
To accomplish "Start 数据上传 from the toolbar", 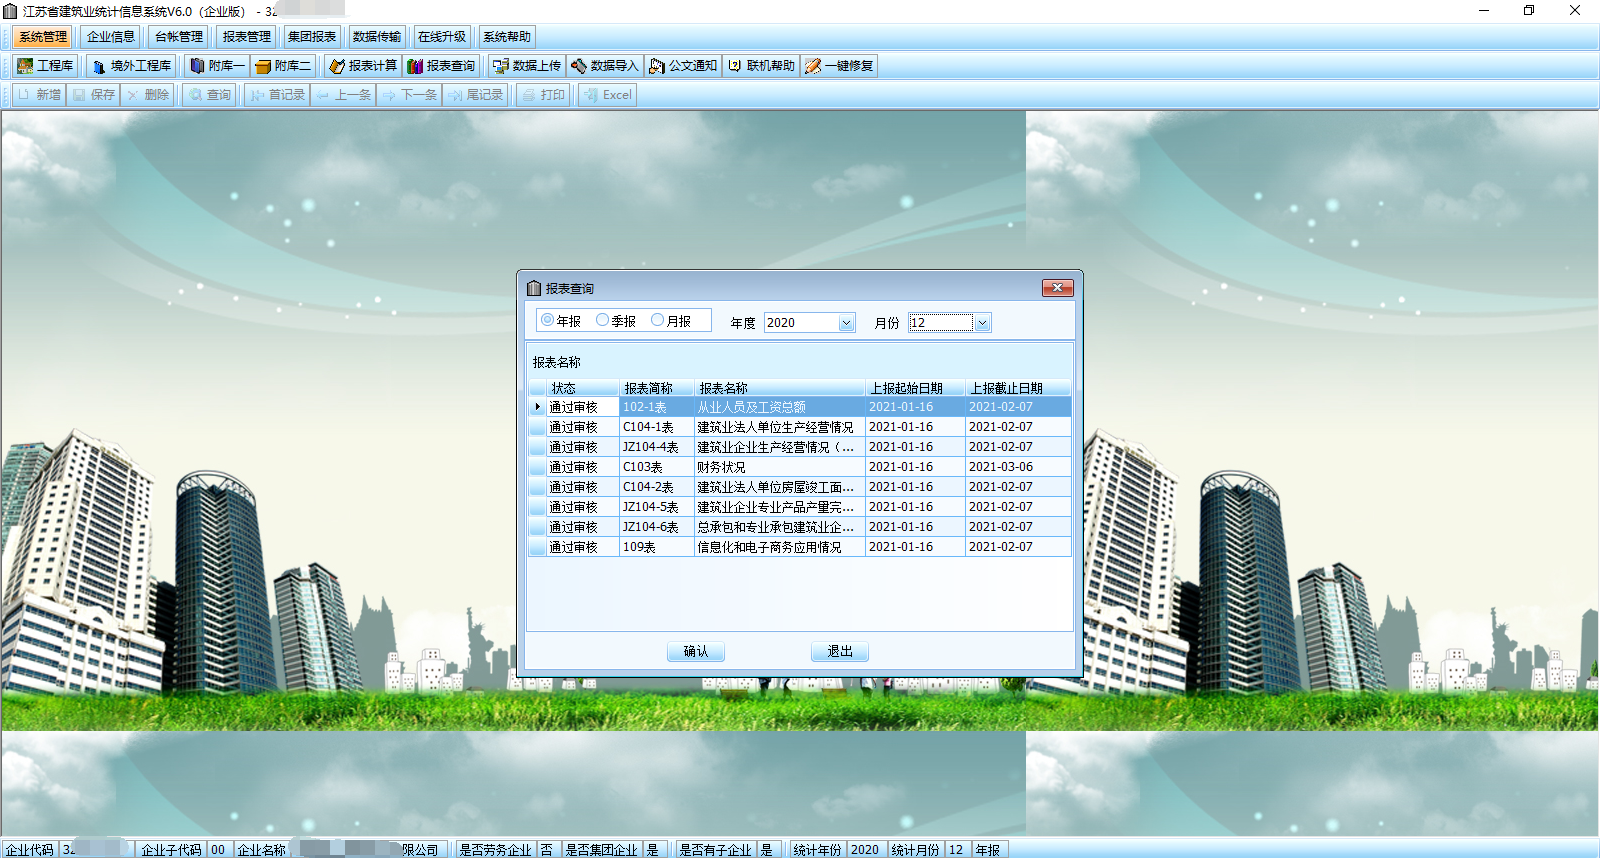I will (527, 66).
